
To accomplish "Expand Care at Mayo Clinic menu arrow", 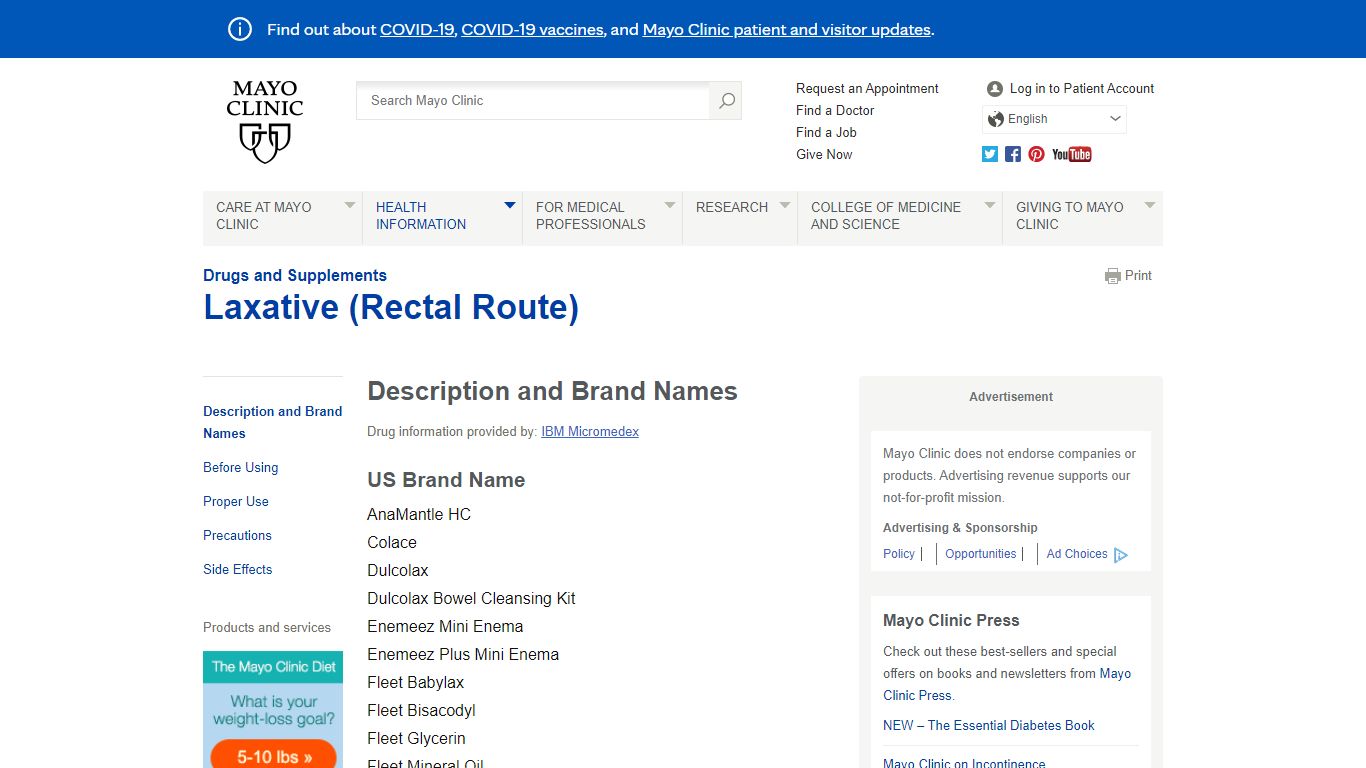I will [350, 205].
